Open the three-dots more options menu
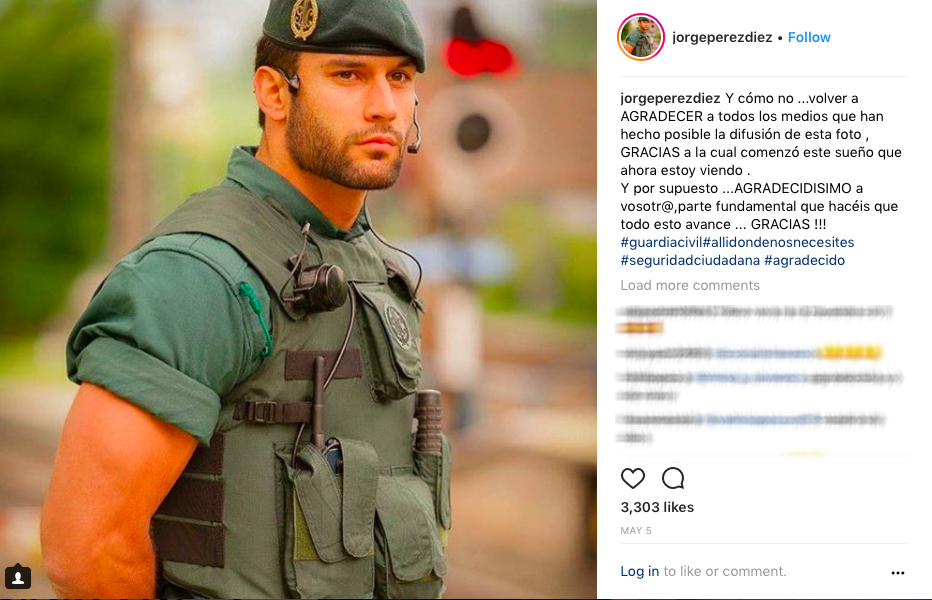 point(898,573)
